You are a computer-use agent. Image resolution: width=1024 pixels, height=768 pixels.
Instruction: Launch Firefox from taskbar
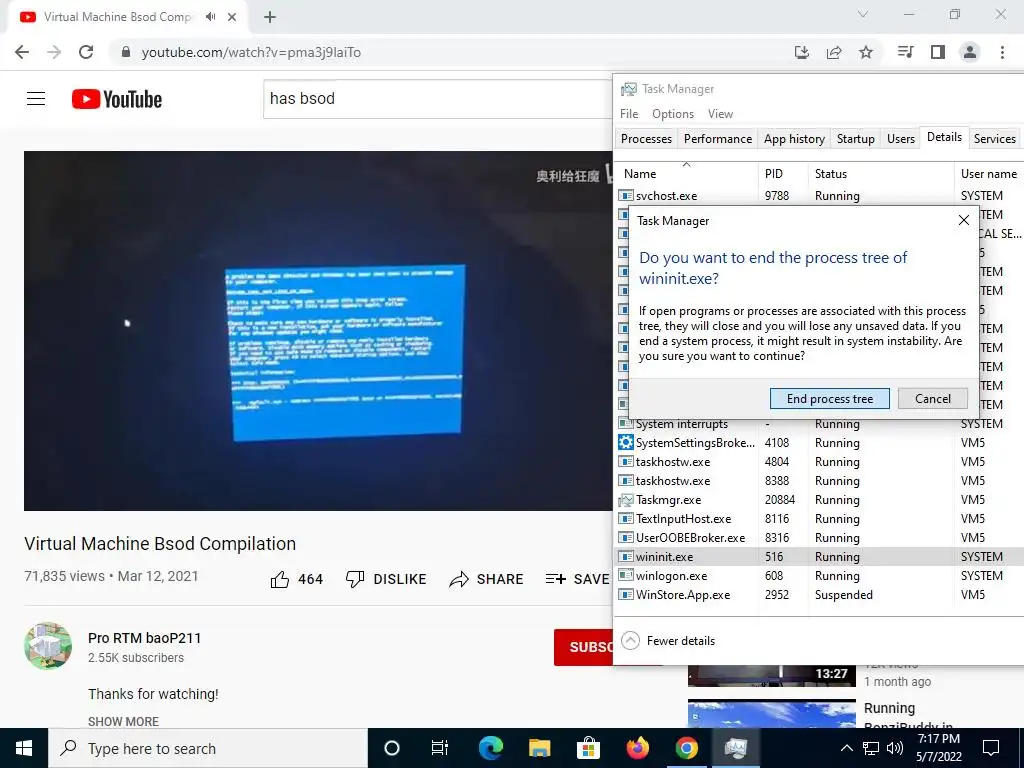pyautogui.click(x=637, y=748)
